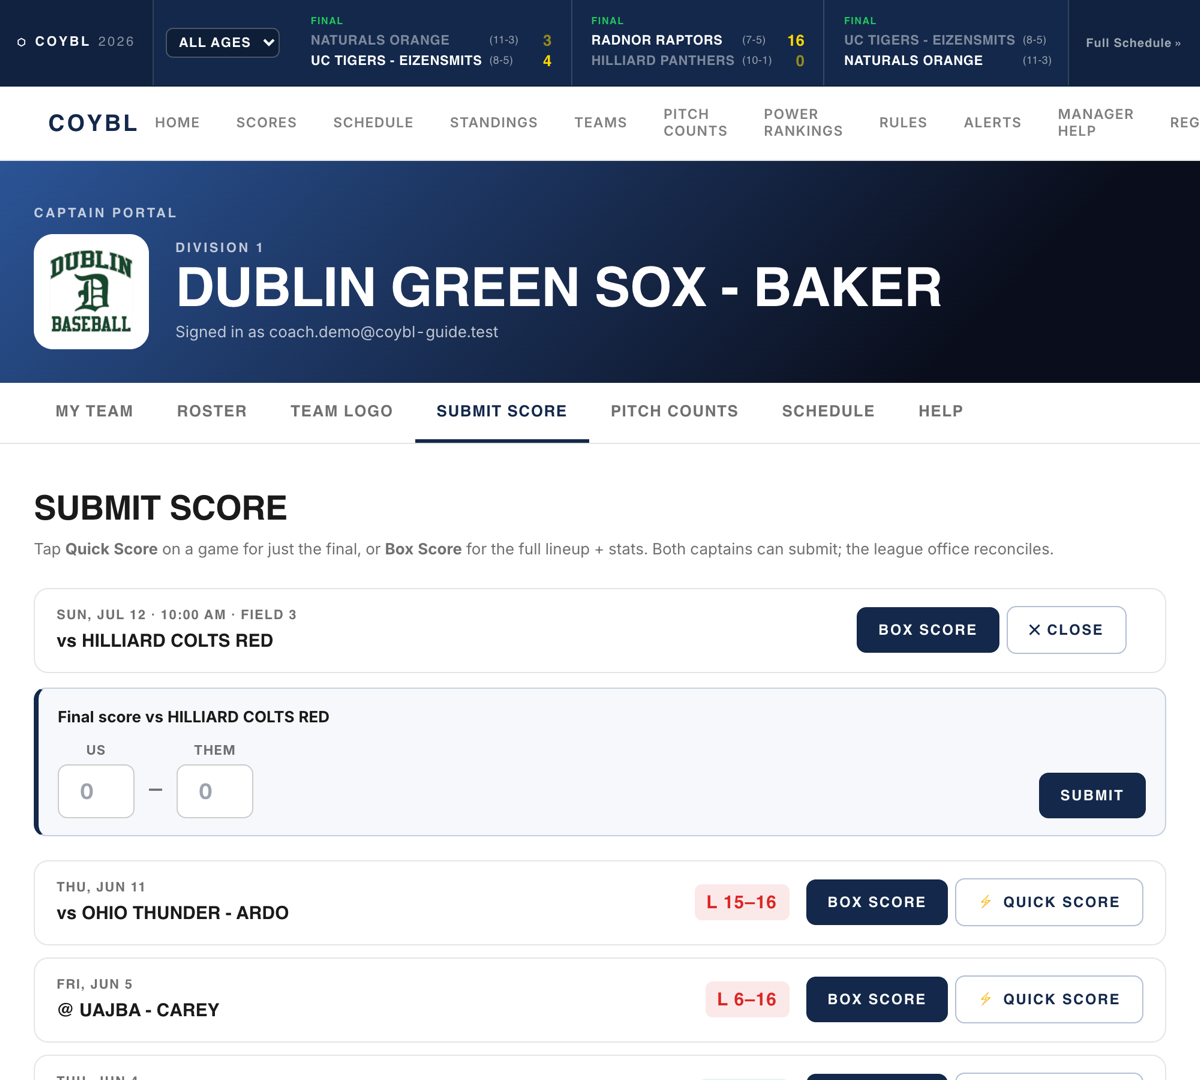The width and height of the screenshot is (1200, 1080).
Task: Submit the final score
Action: pos(1092,795)
